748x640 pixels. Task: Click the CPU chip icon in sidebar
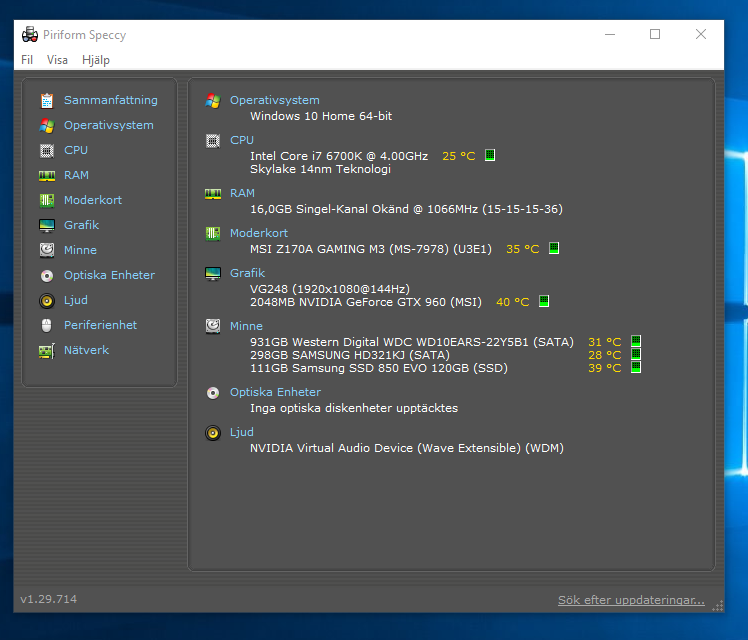click(47, 151)
